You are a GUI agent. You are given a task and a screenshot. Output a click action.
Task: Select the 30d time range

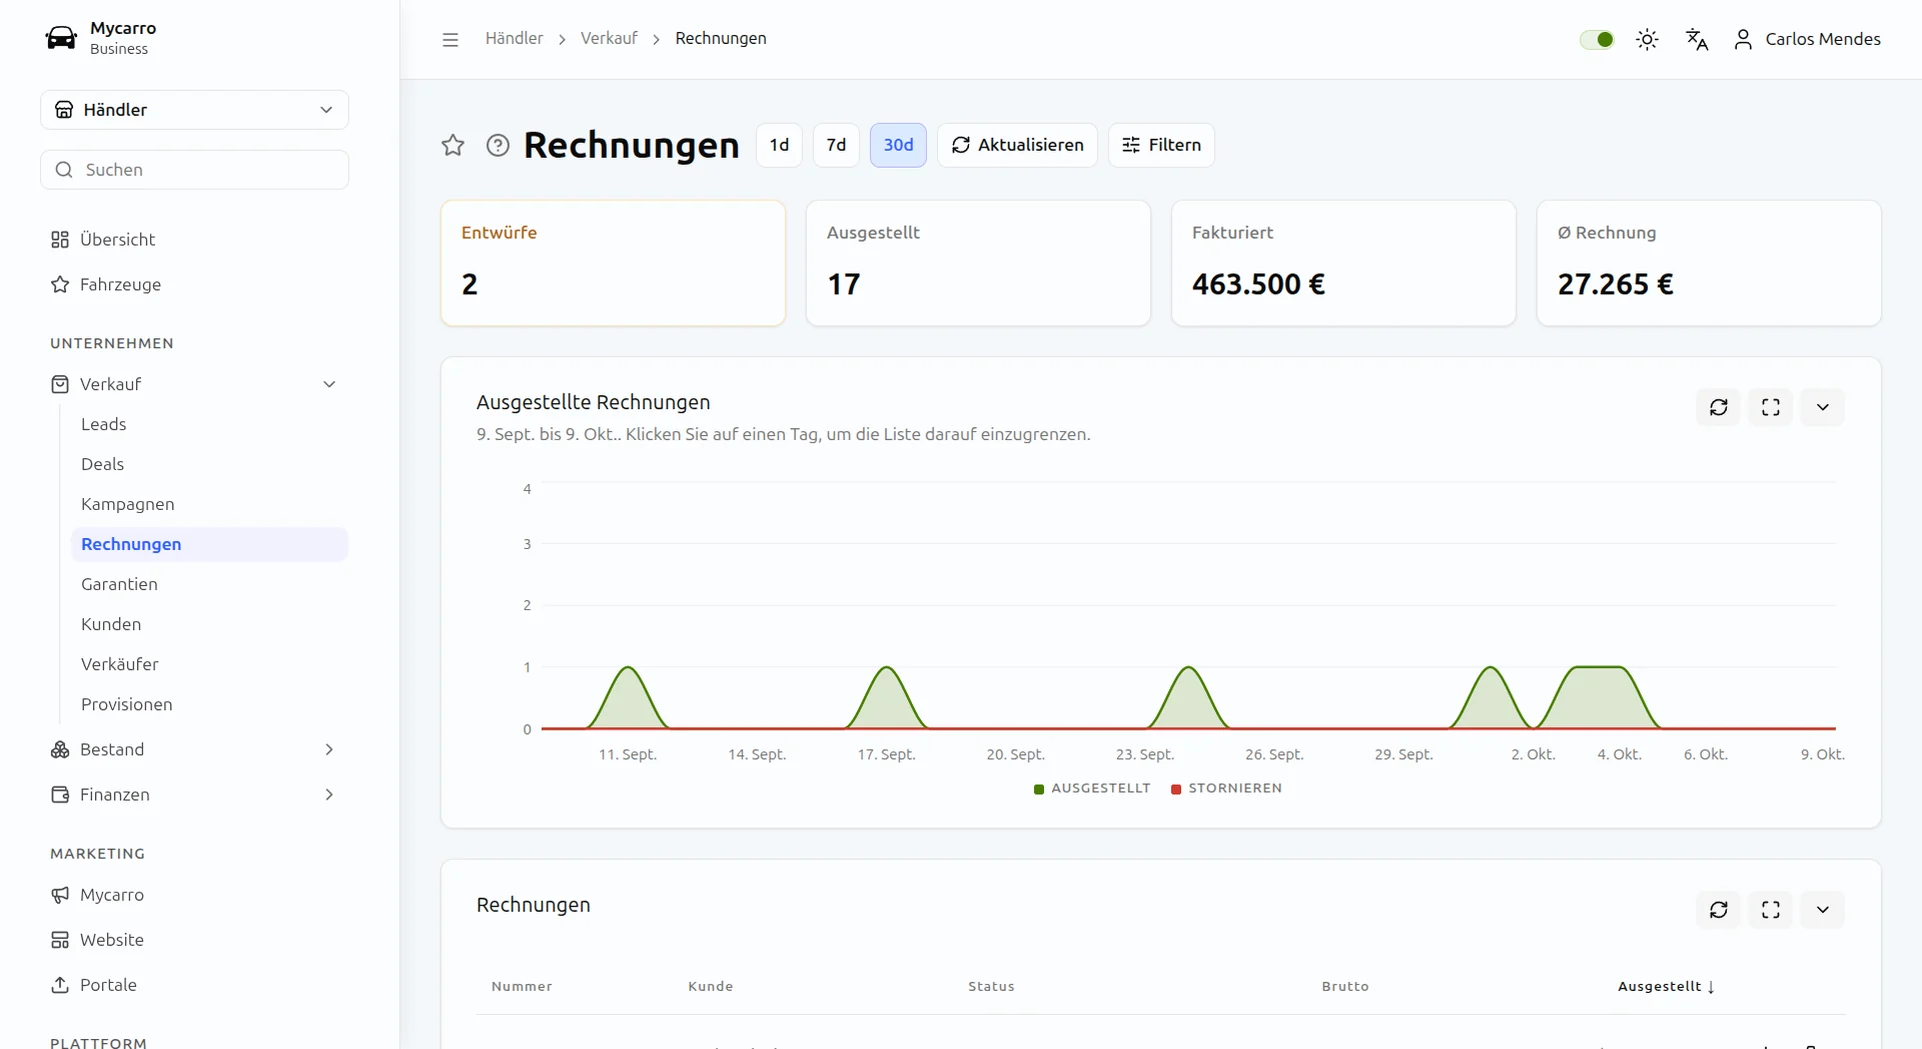[898, 145]
